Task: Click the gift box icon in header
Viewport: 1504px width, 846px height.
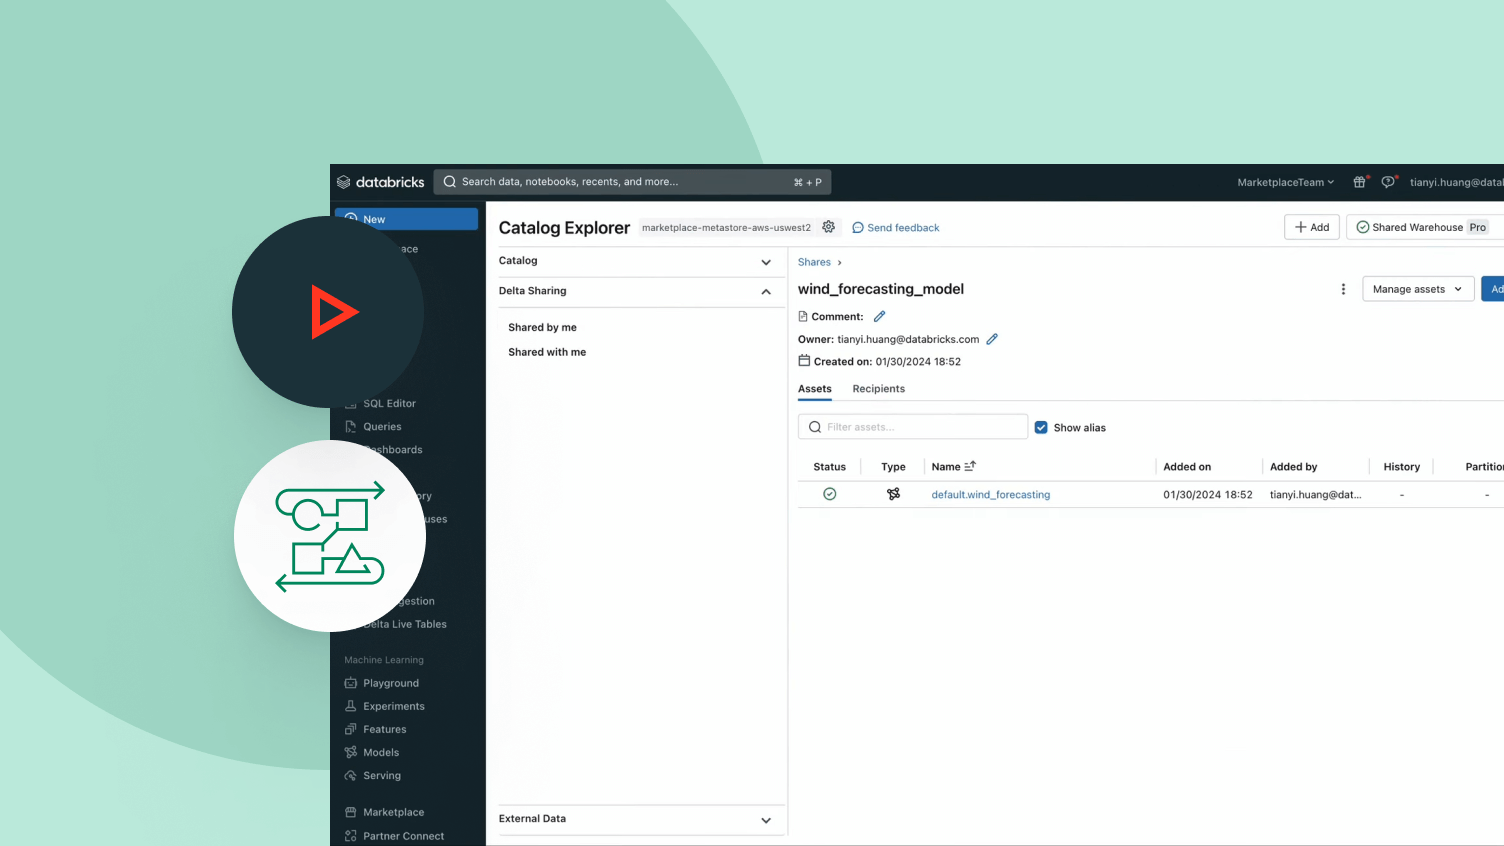Action: (1359, 182)
